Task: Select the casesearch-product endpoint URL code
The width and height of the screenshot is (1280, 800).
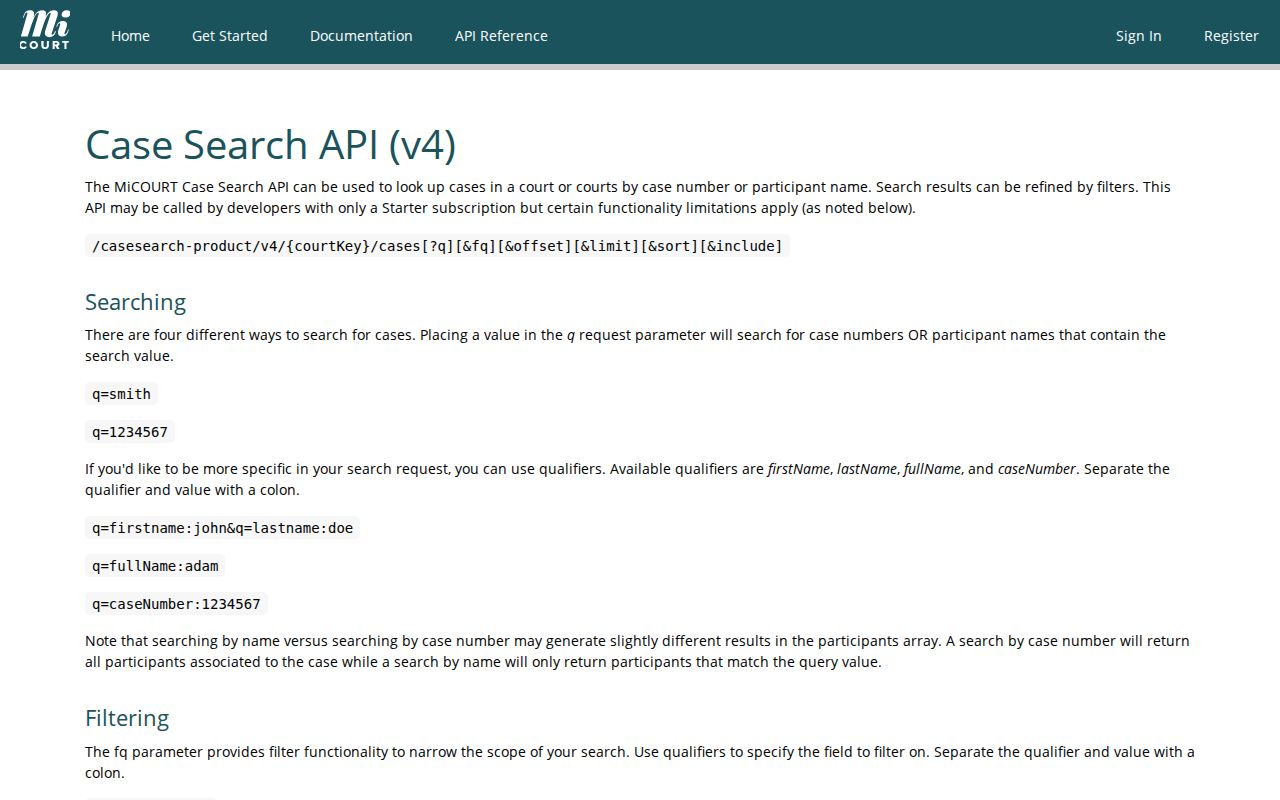Action: [437, 246]
